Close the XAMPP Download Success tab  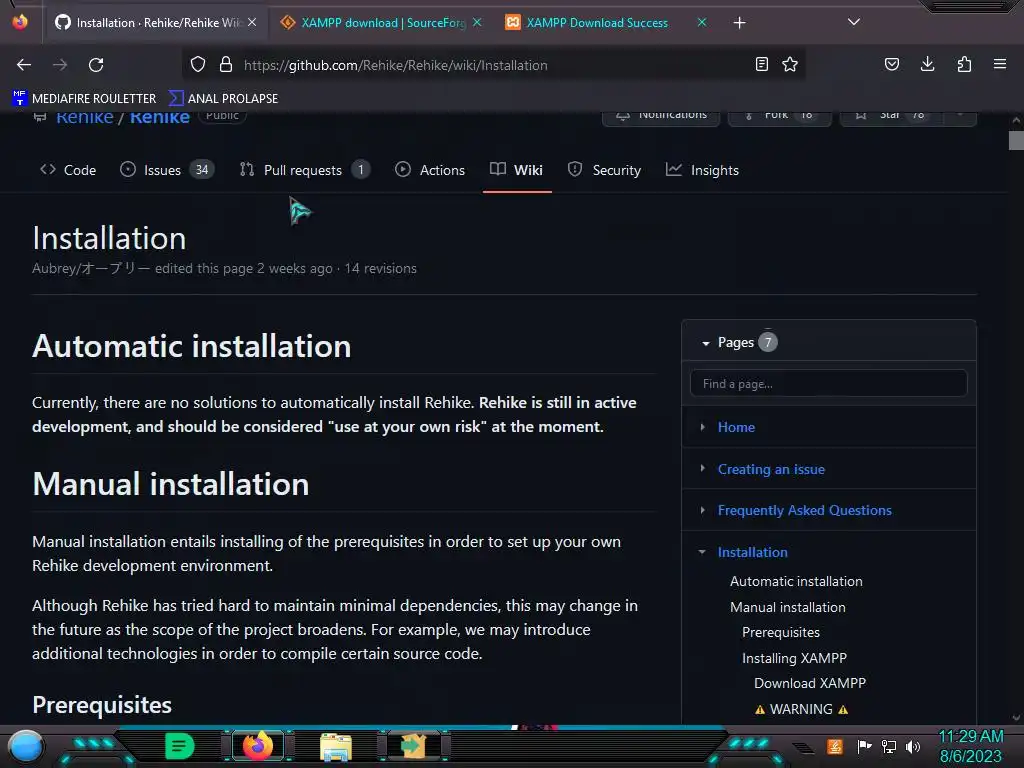point(702,22)
